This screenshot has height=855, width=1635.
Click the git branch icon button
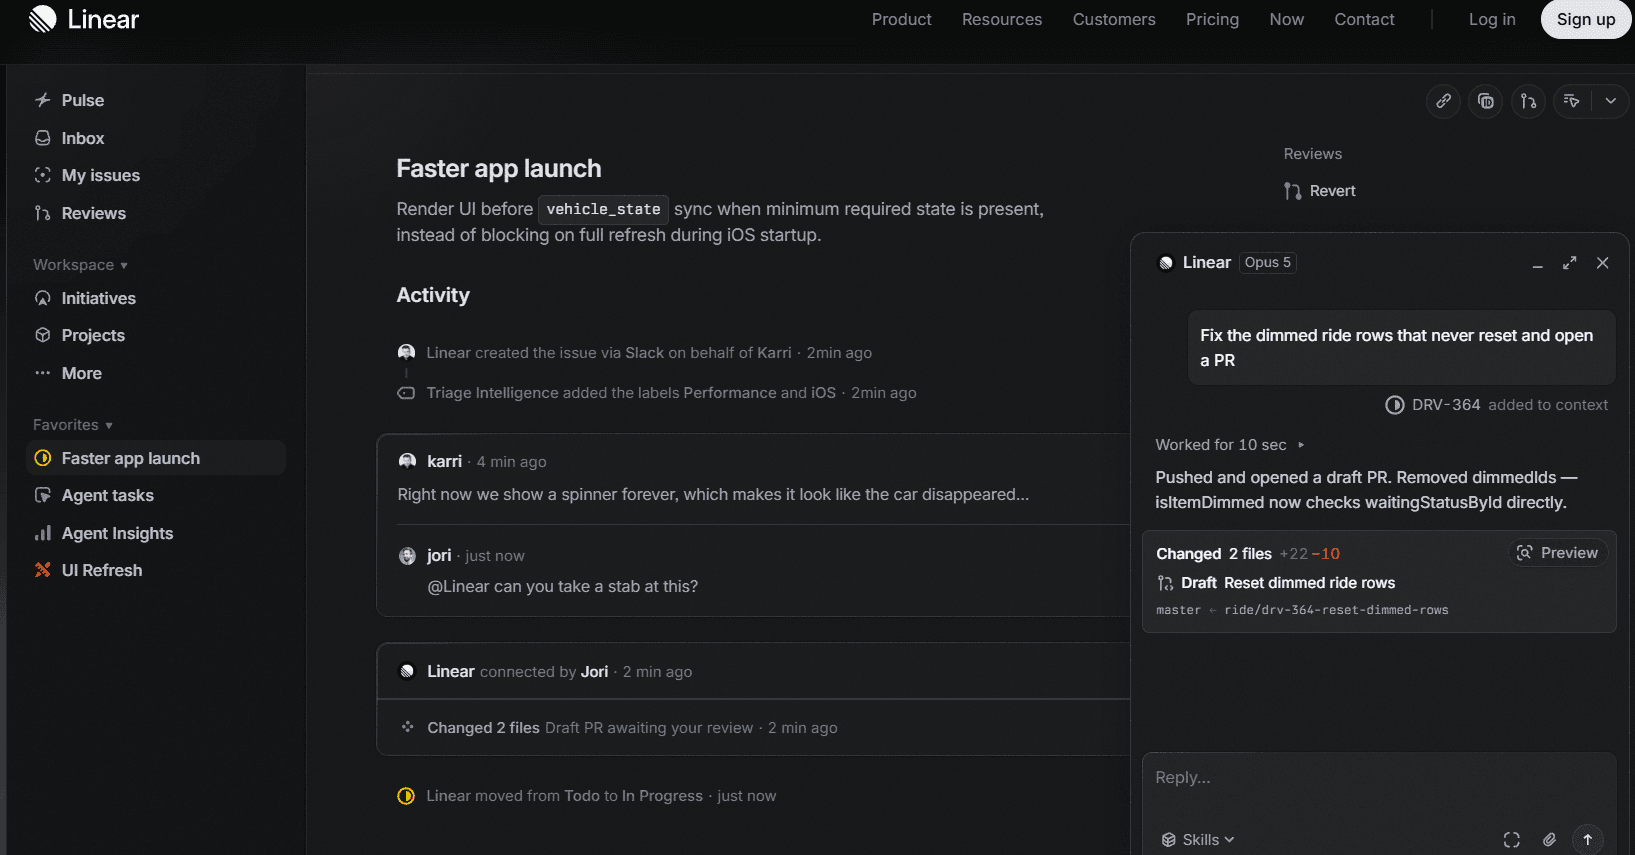click(x=1528, y=101)
